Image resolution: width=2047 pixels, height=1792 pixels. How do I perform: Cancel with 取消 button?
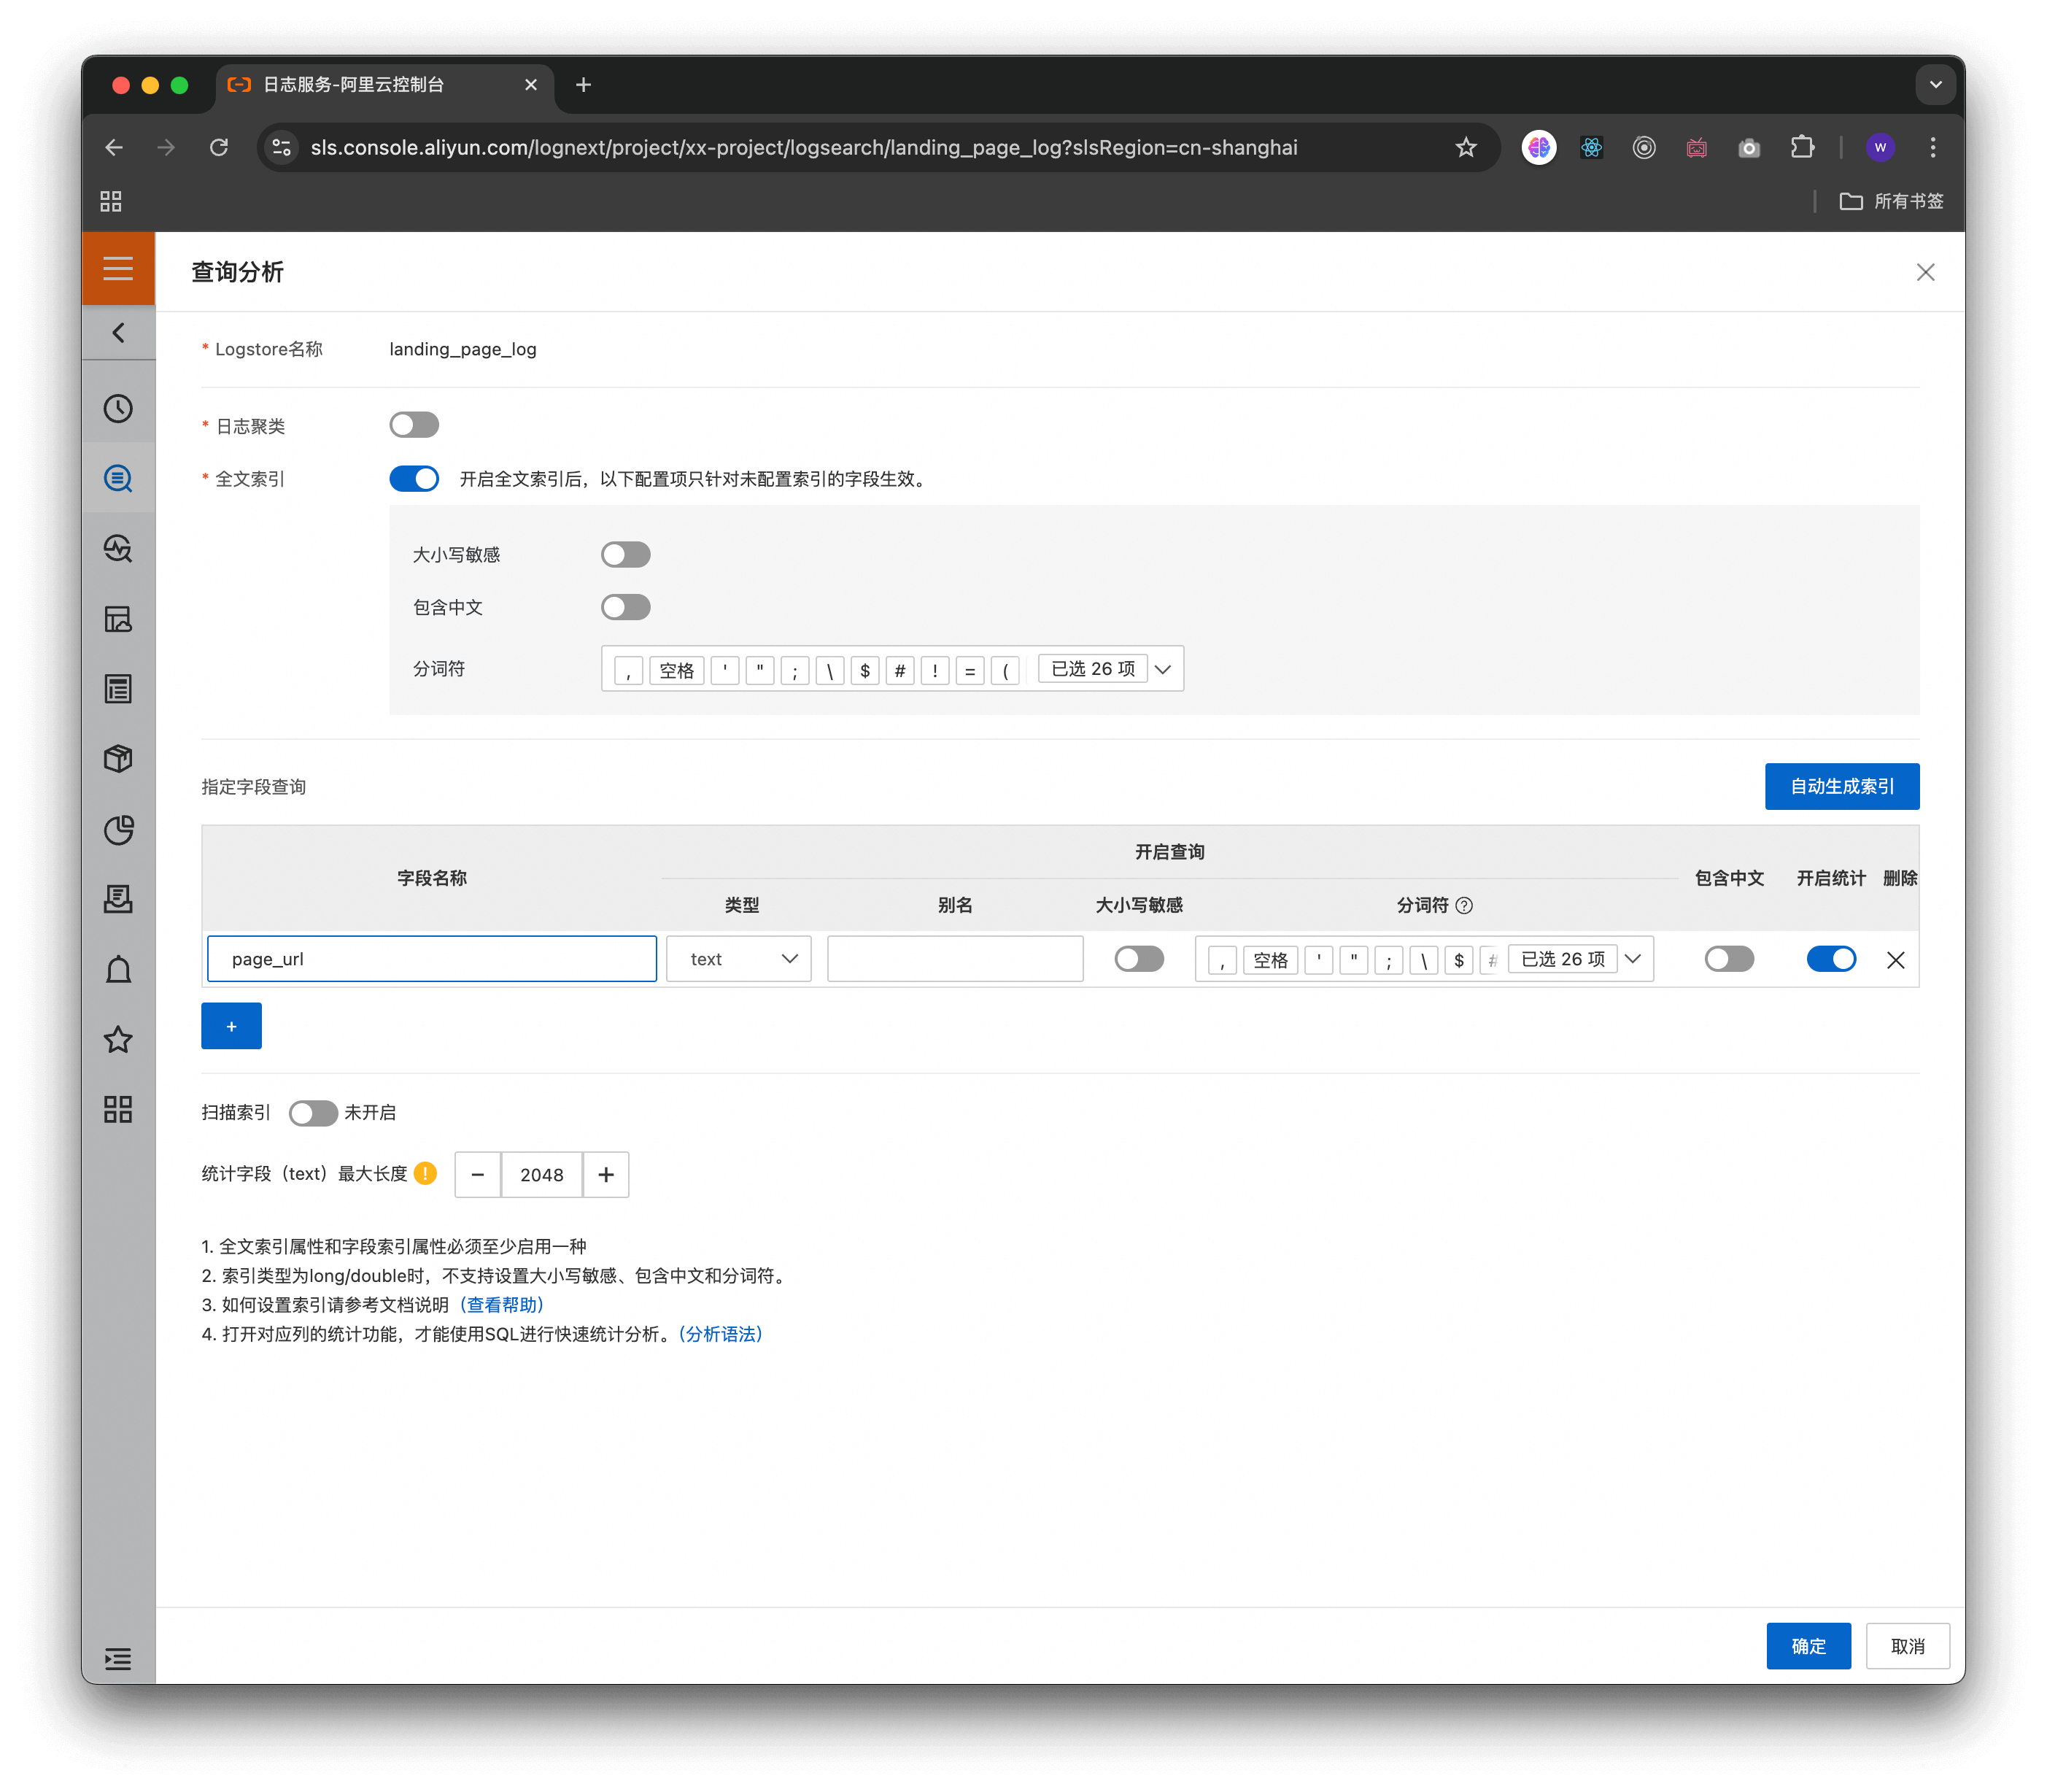[1907, 1646]
